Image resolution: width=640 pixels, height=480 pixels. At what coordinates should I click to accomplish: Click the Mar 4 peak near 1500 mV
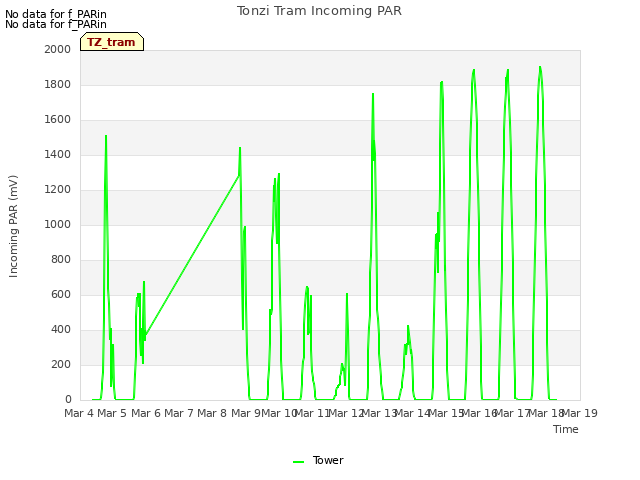click(106, 136)
